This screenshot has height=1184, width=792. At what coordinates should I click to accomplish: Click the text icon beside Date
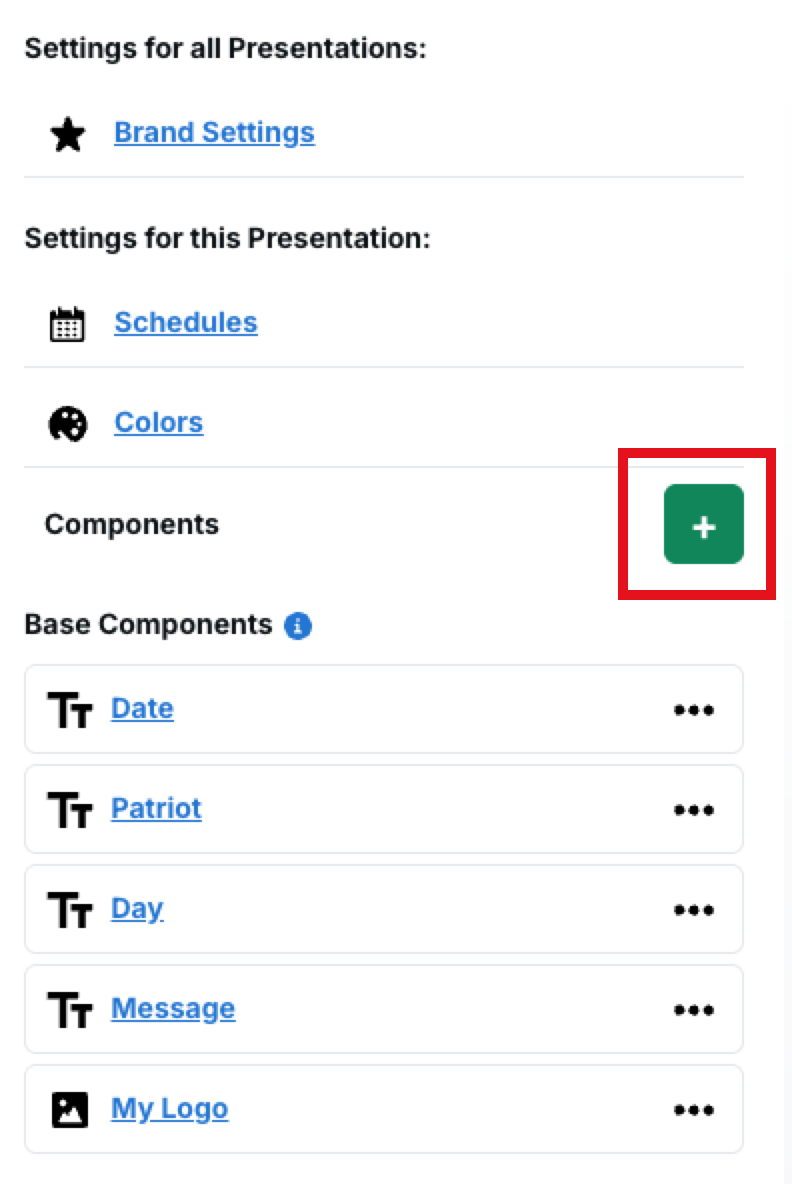click(x=69, y=710)
